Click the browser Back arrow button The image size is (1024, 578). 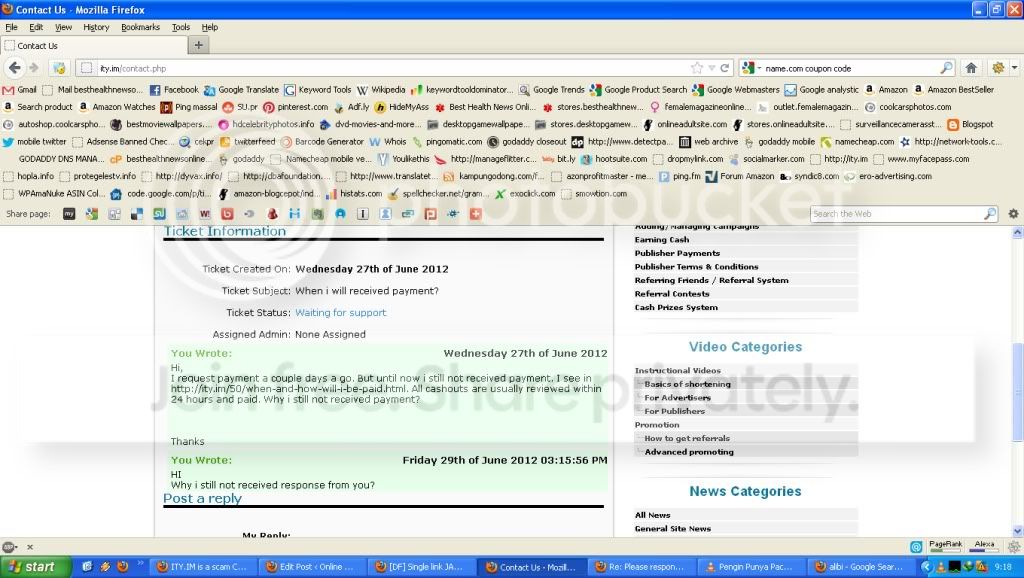(x=15, y=68)
